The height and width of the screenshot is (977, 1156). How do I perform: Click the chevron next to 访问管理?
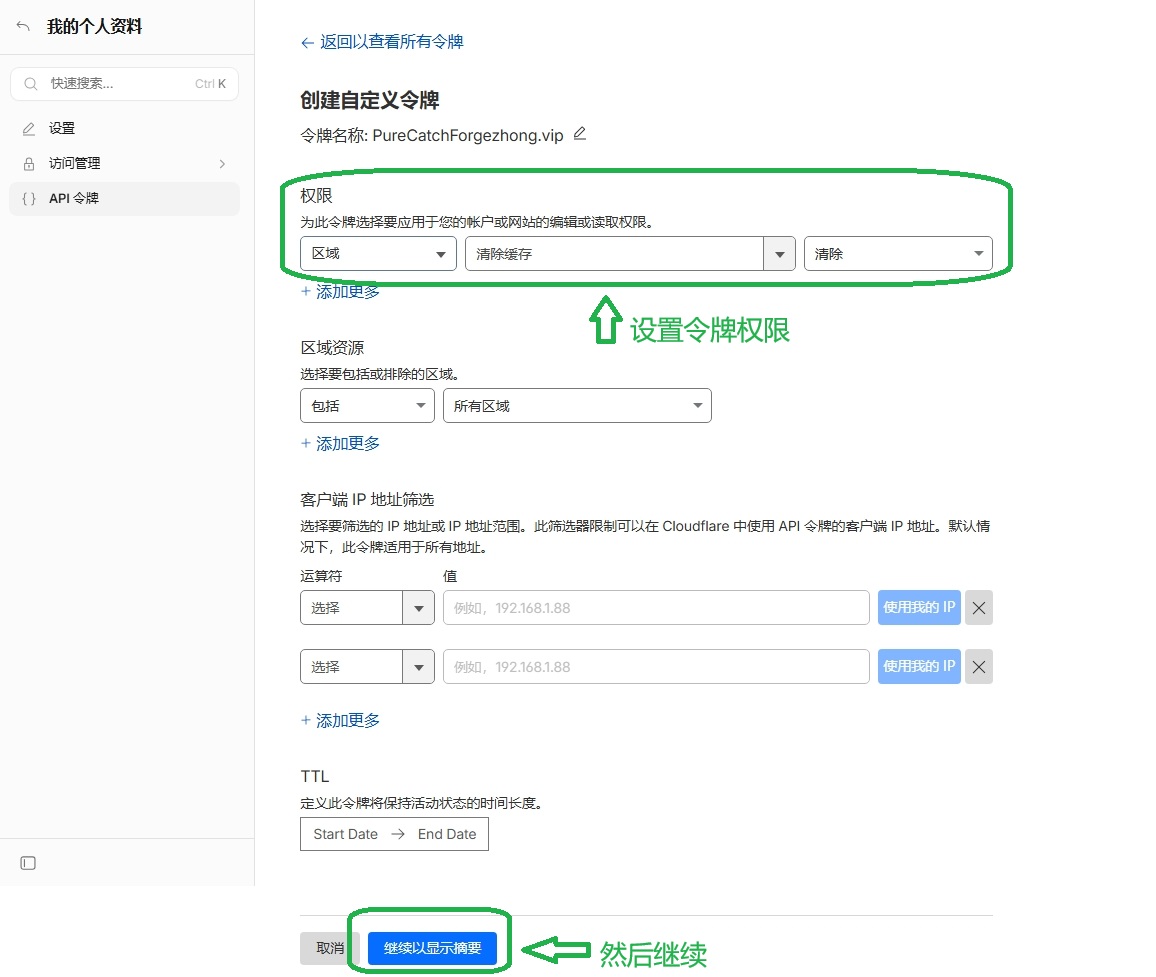222,164
